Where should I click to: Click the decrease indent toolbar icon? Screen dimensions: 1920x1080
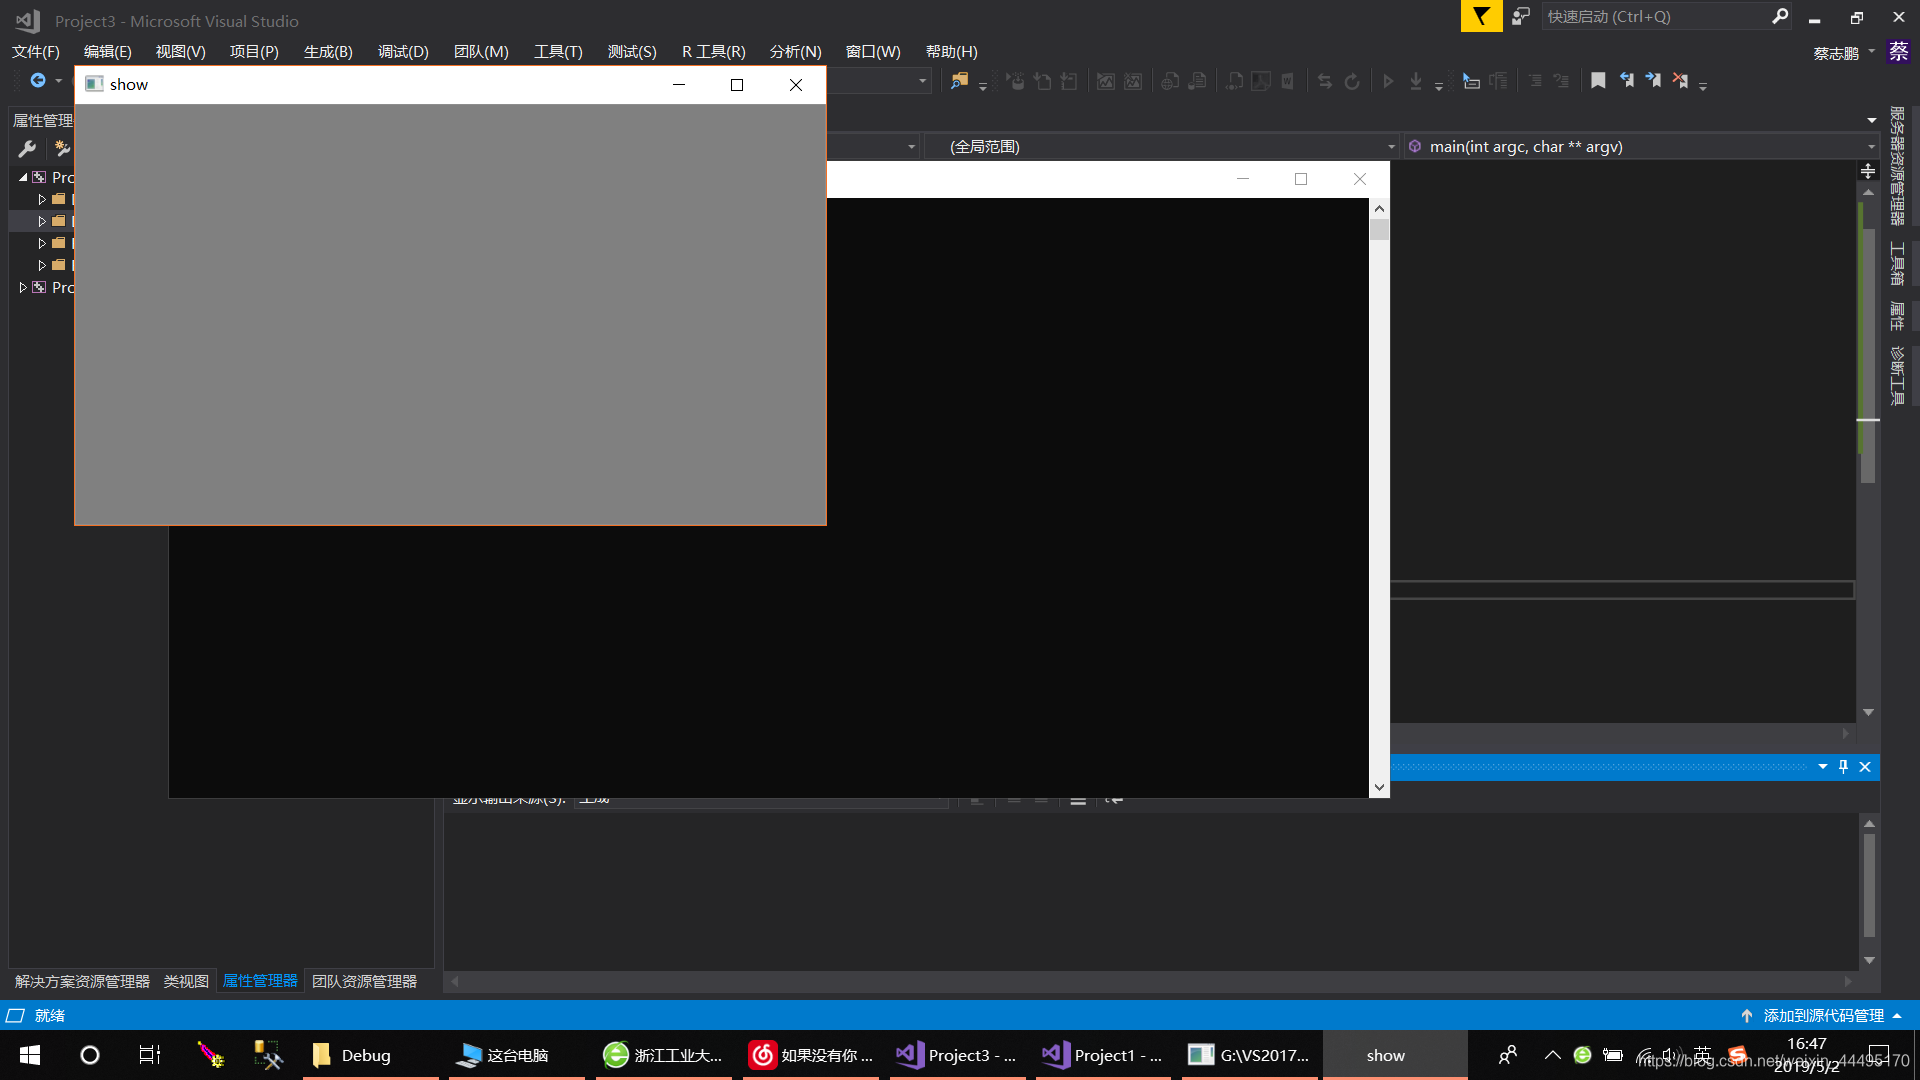coord(1535,81)
